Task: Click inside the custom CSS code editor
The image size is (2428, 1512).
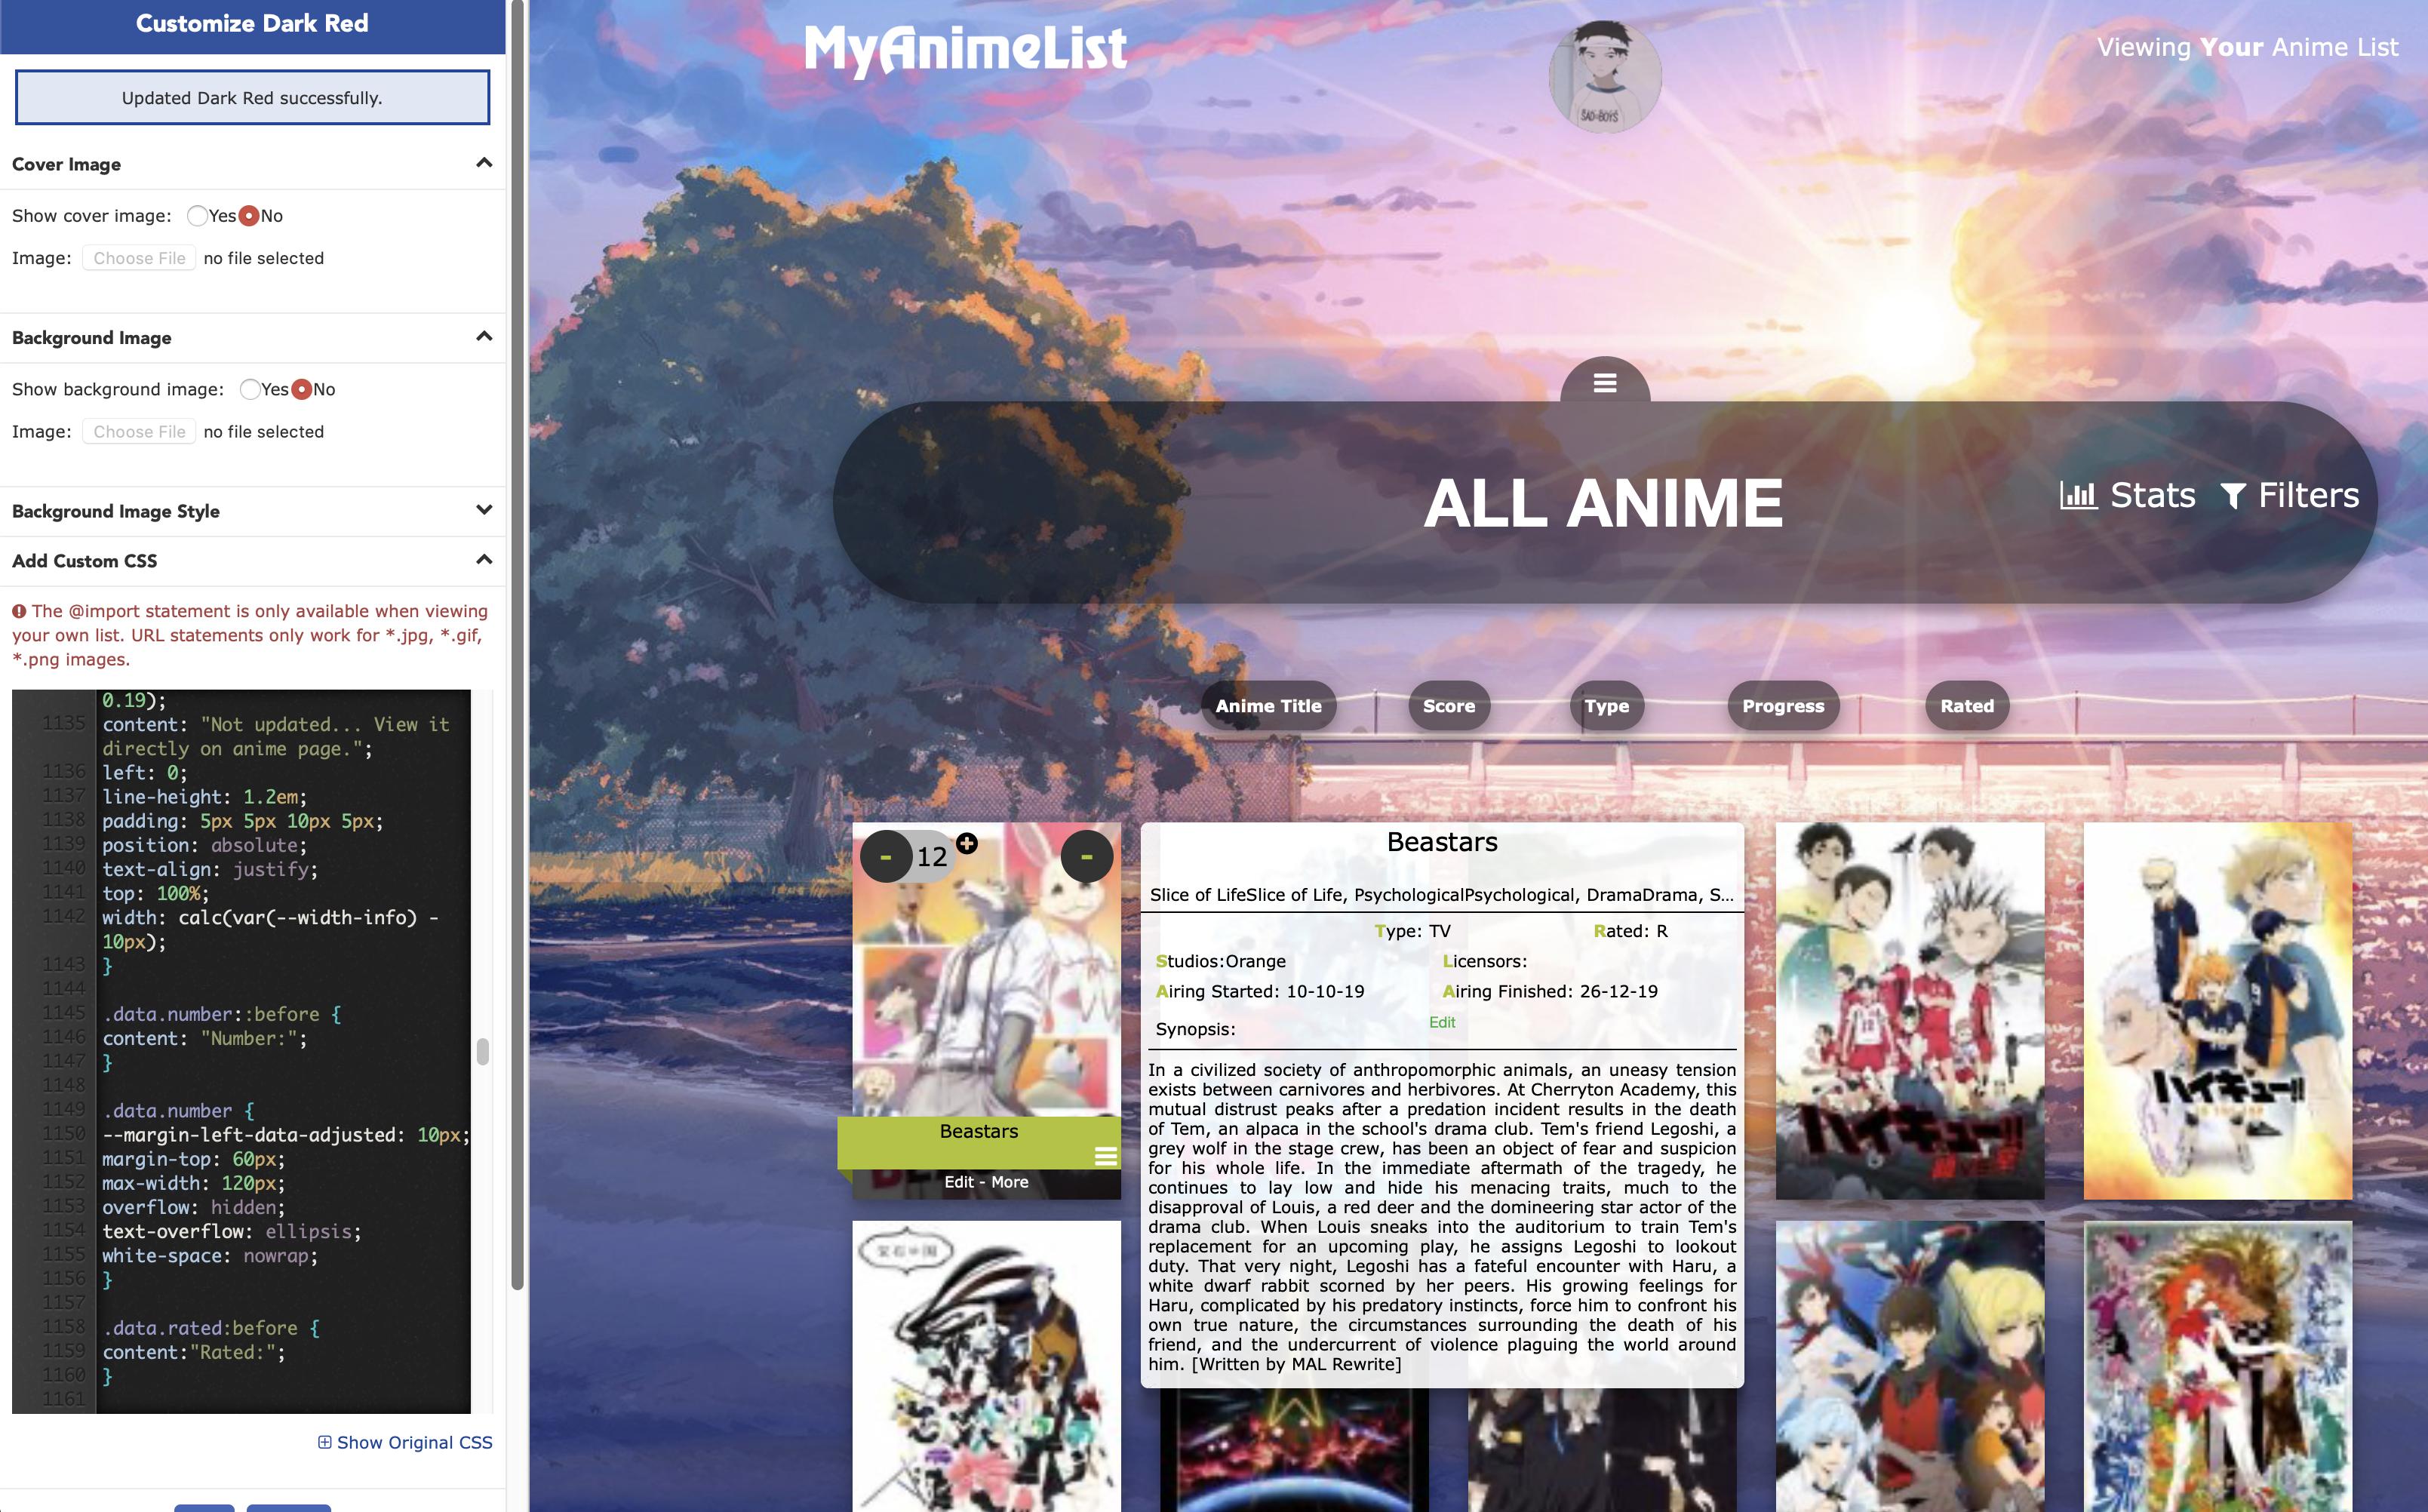Action: pyautogui.click(x=241, y=1051)
